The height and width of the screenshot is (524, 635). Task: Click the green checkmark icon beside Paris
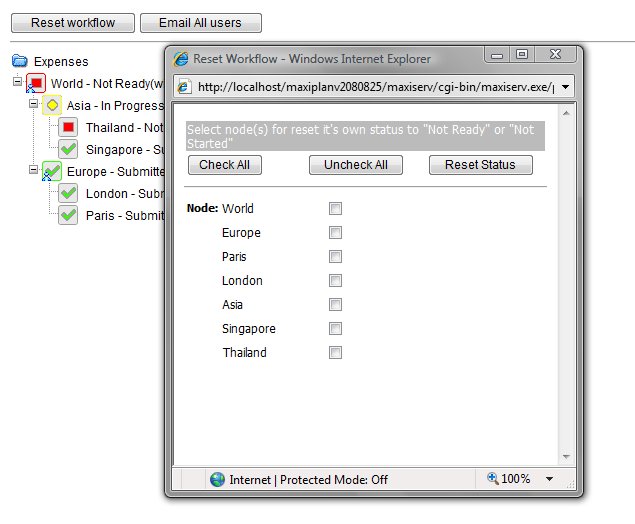[x=68, y=215]
